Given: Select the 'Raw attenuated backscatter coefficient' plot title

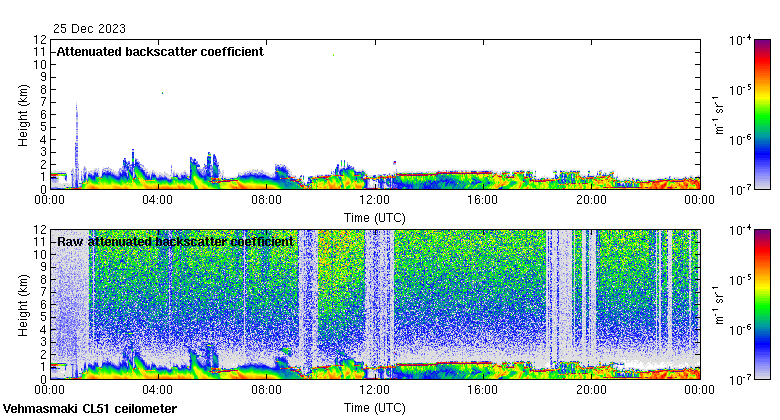Looking at the screenshot, I should 175,242.
